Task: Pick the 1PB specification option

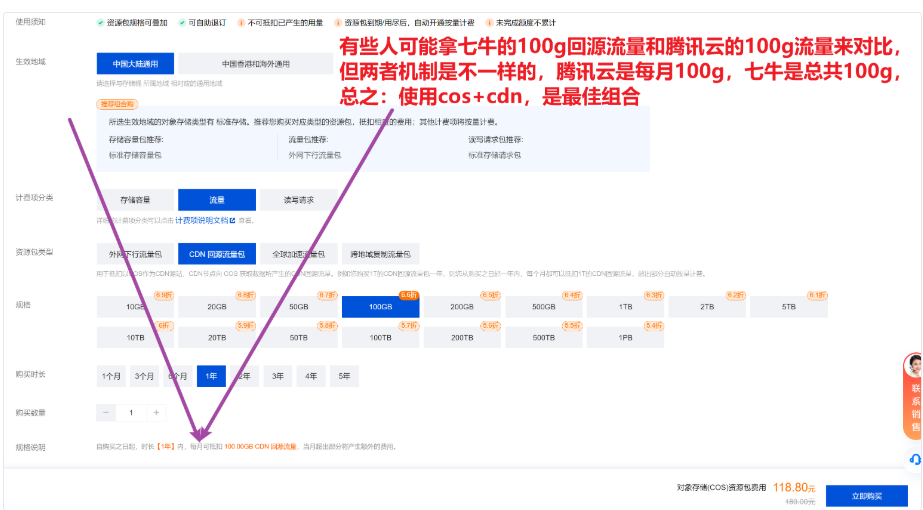Action: 625,337
